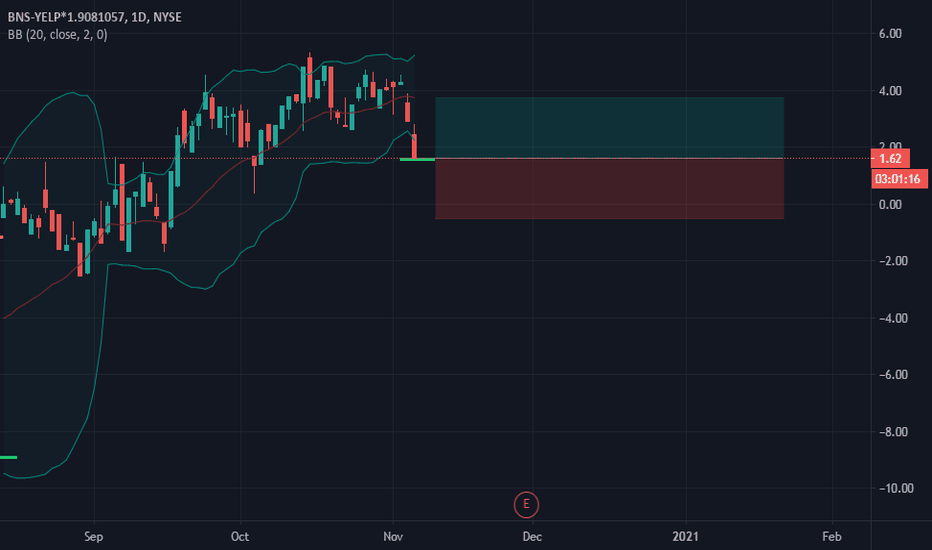The height and width of the screenshot is (550, 932).
Task: Click the 4.00 price axis label
Action: pyautogui.click(x=890, y=91)
